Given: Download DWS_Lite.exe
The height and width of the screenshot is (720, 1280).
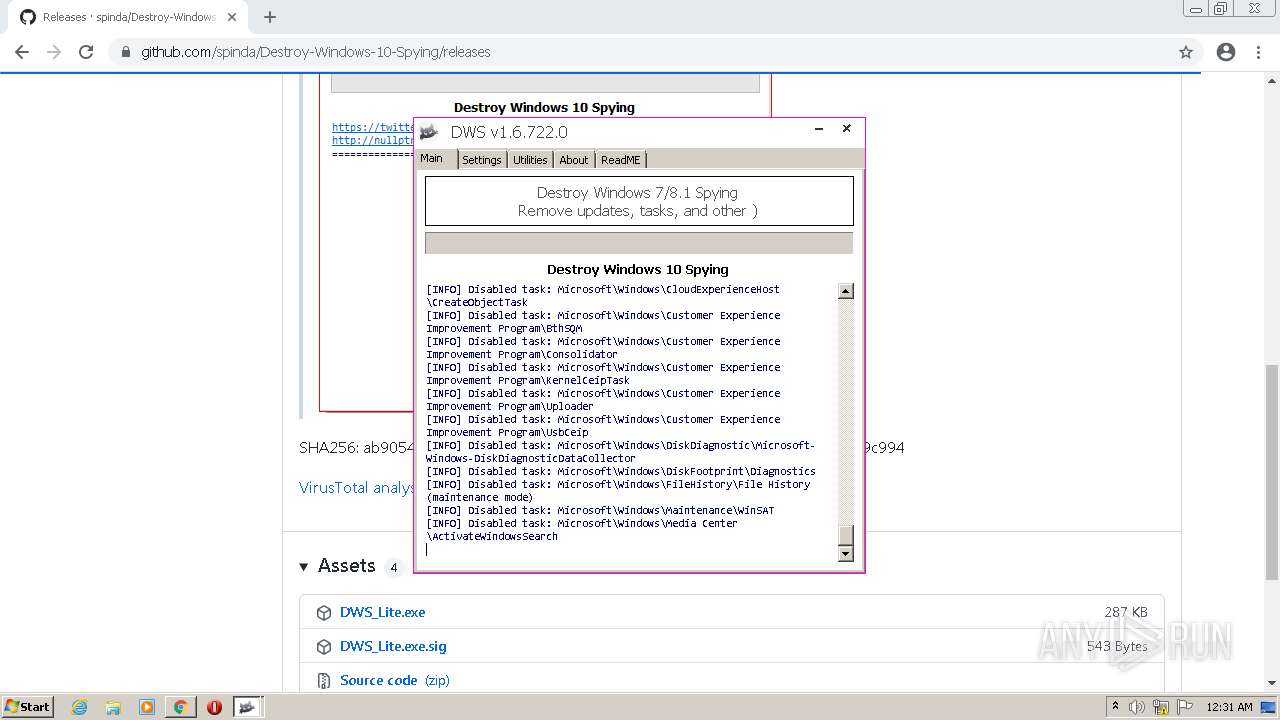Looking at the screenshot, I should 382,612.
